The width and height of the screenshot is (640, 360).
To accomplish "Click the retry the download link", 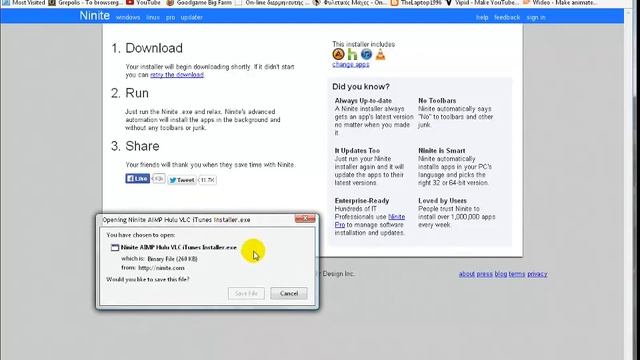I will pyautogui.click(x=177, y=75).
